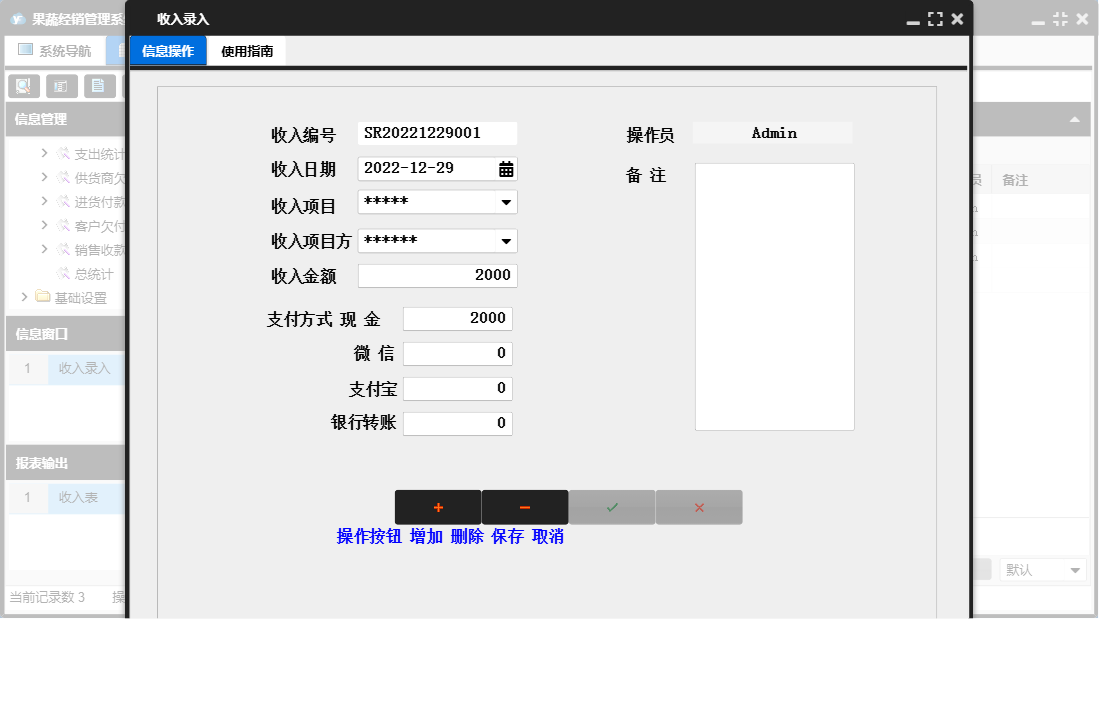Screen dimensions: 1099x715
Task: Click the green checkmark save button
Action: point(611,507)
